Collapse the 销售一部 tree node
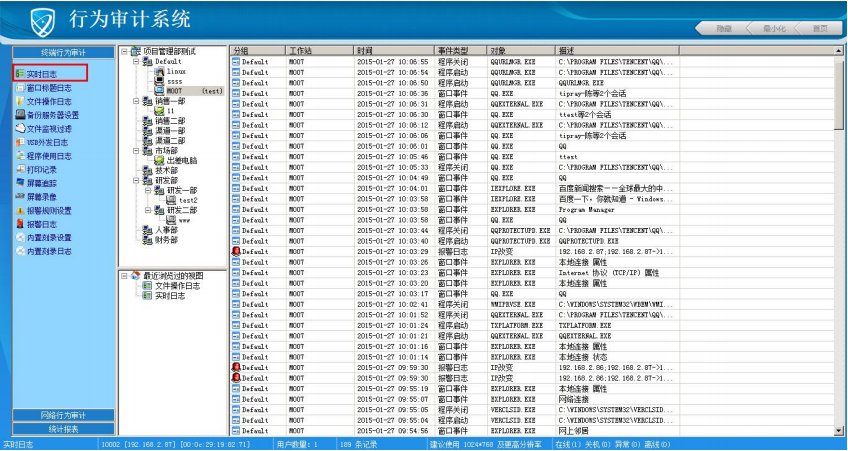This screenshot has width=848, height=451. 136,101
